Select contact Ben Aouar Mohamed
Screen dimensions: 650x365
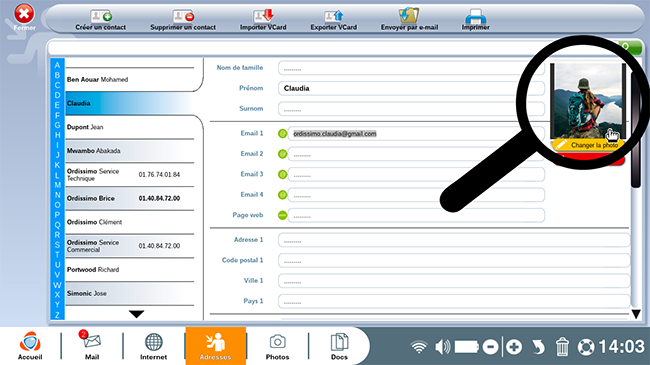click(130, 80)
